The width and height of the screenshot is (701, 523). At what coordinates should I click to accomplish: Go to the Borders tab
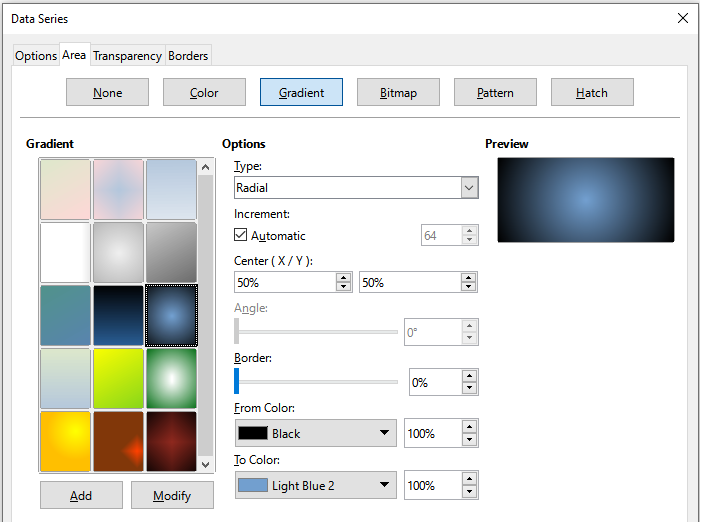[188, 56]
